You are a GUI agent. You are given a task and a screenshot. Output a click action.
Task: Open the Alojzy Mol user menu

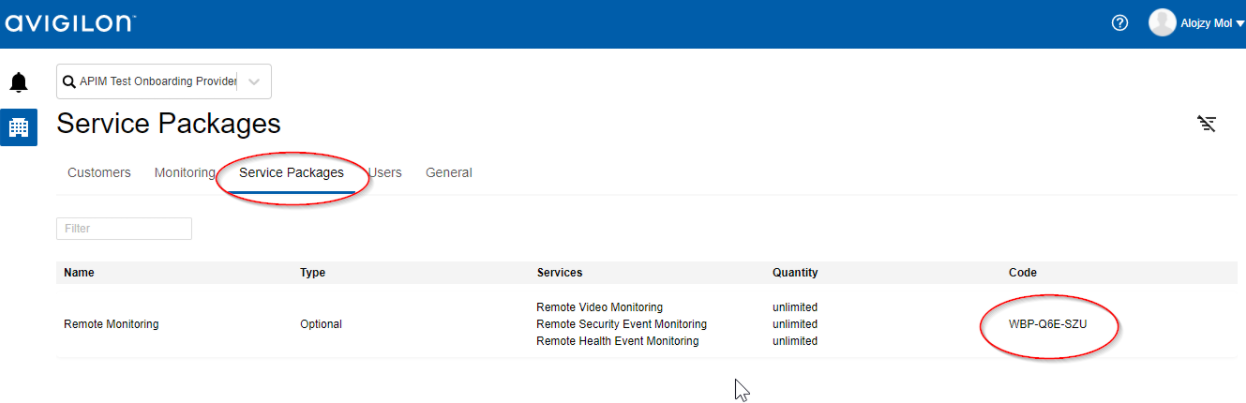(1212, 23)
